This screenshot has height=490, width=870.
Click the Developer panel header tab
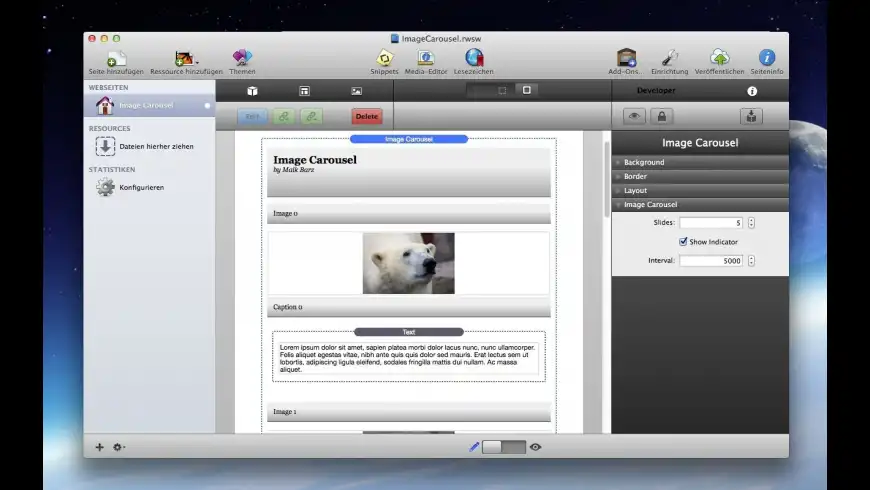(x=656, y=90)
